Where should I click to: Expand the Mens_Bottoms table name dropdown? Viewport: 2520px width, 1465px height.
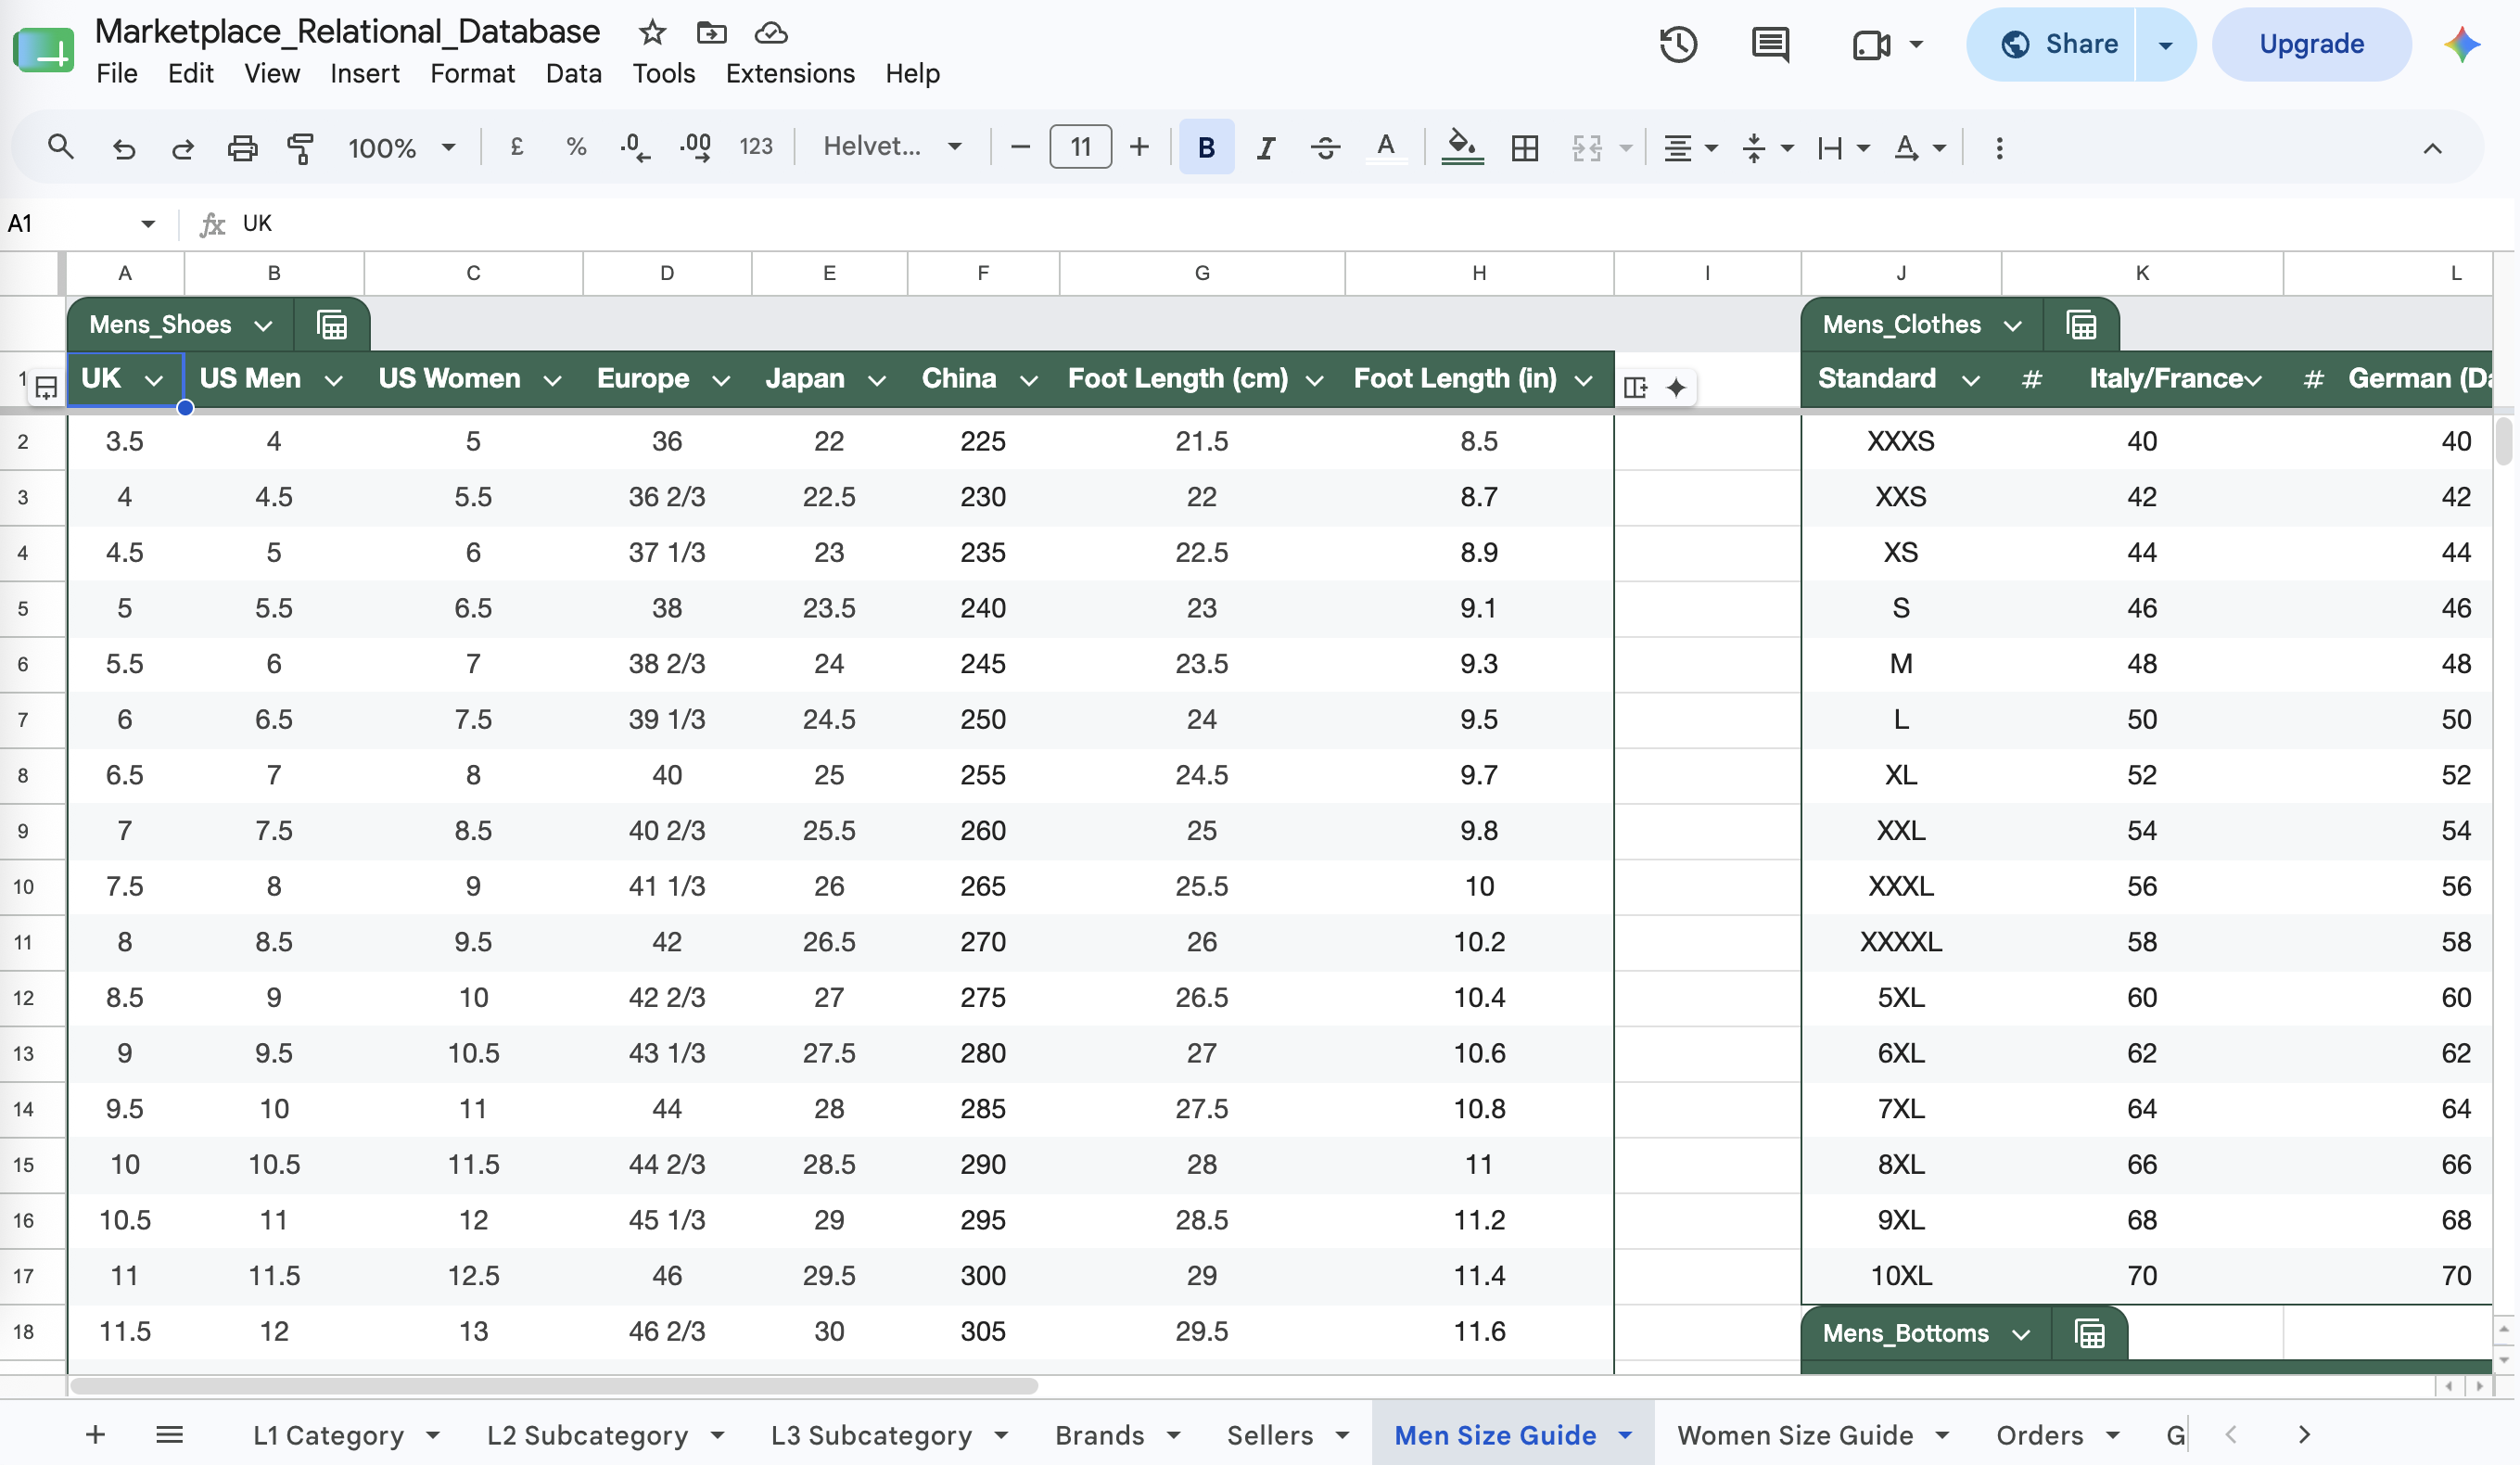[x=2021, y=1335]
